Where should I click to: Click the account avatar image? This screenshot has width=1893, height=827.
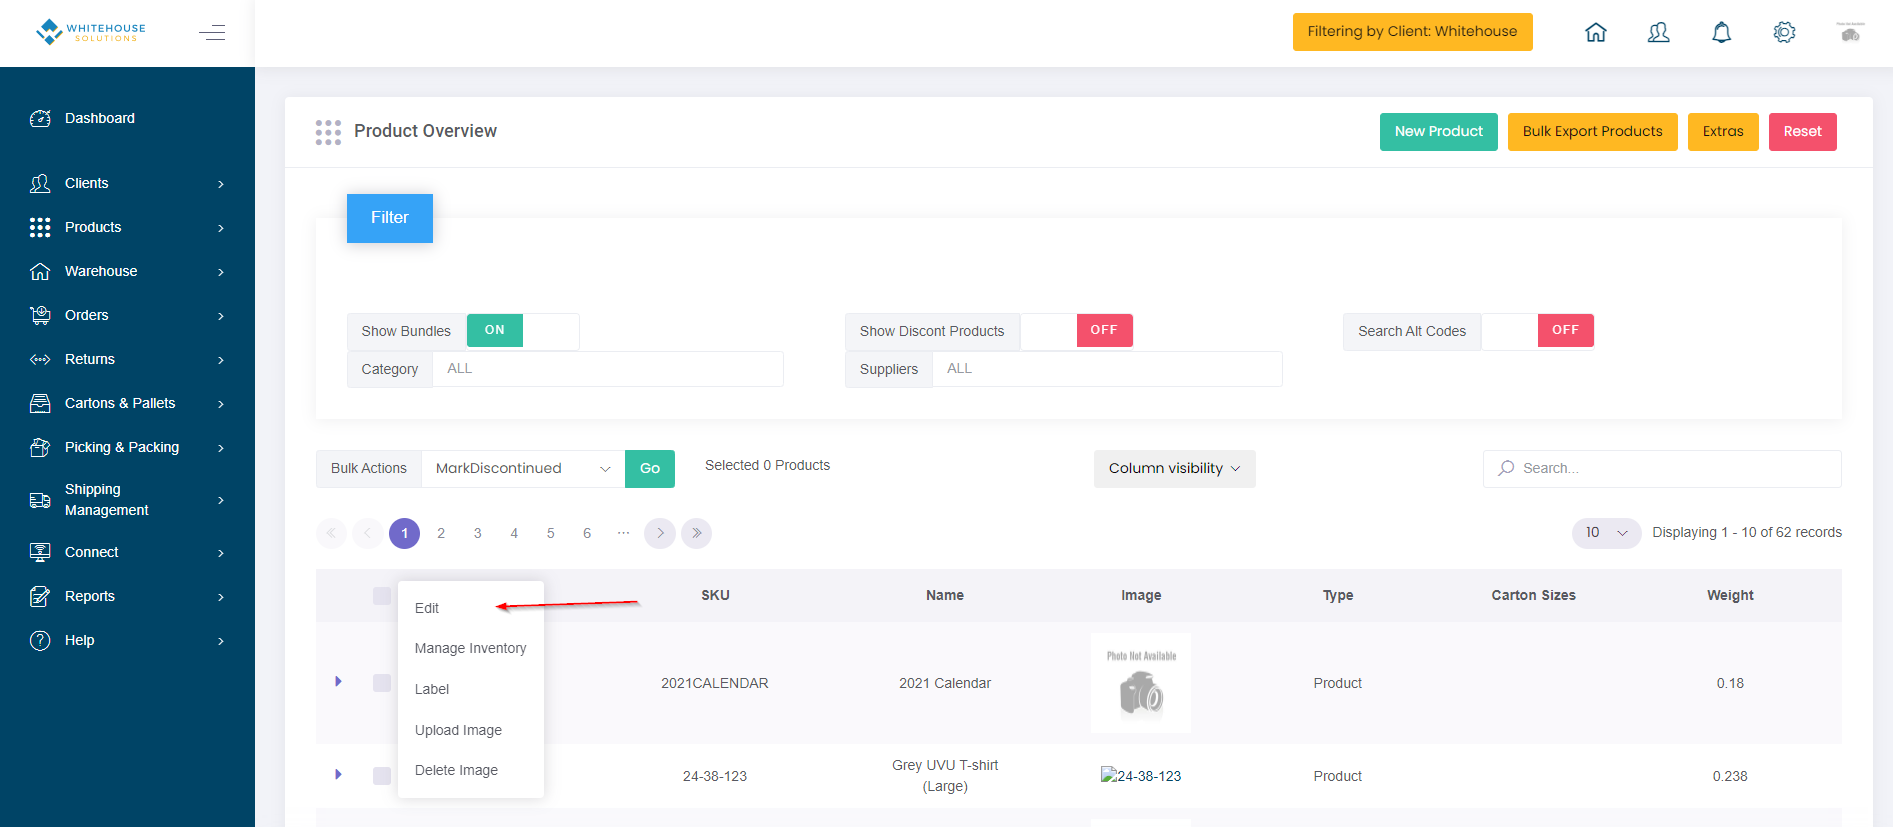[x=1850, y=32]
